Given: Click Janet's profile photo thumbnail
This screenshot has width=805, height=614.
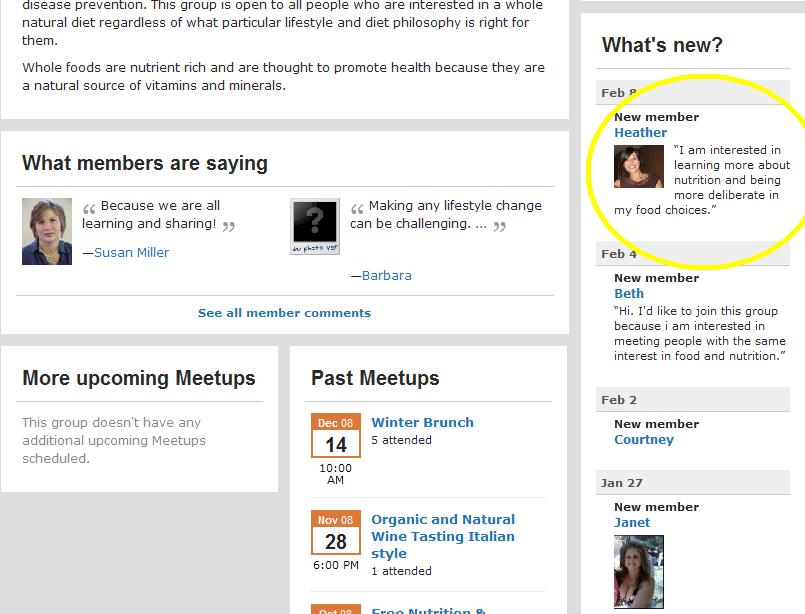Looking at the screenshot, I should click(638, 571).
